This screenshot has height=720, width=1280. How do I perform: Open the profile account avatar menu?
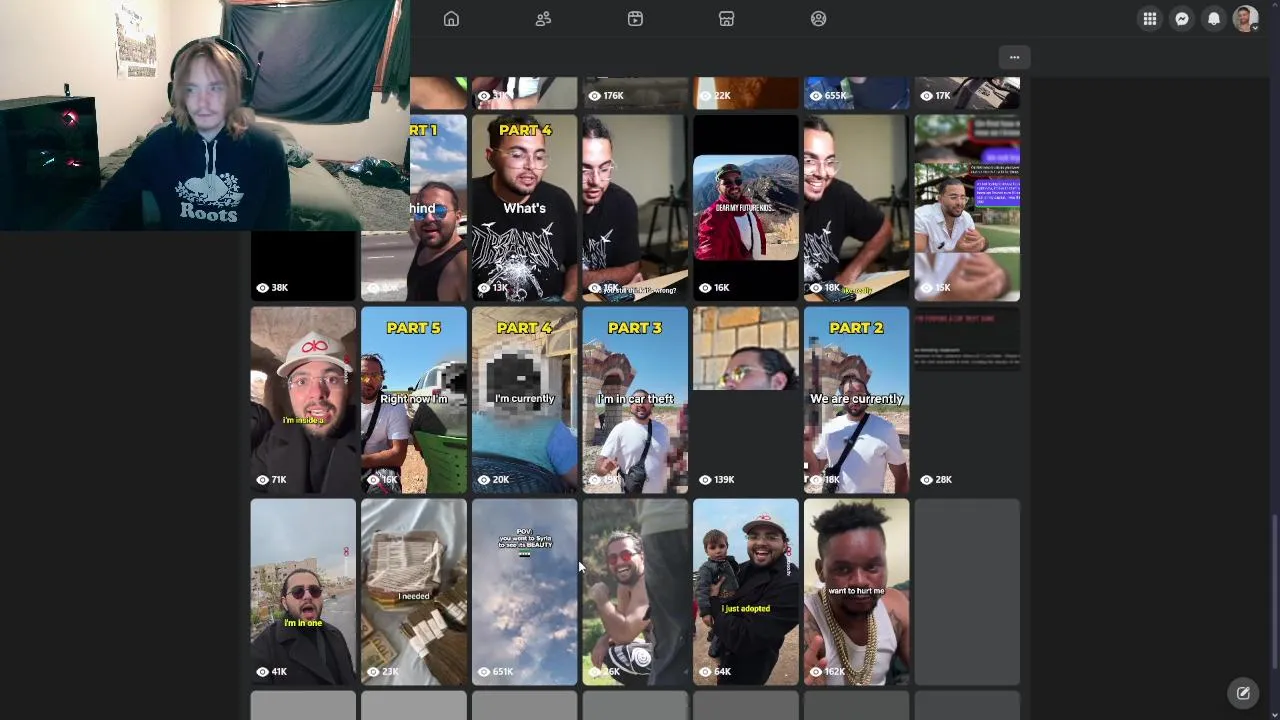click(1245, 19)
